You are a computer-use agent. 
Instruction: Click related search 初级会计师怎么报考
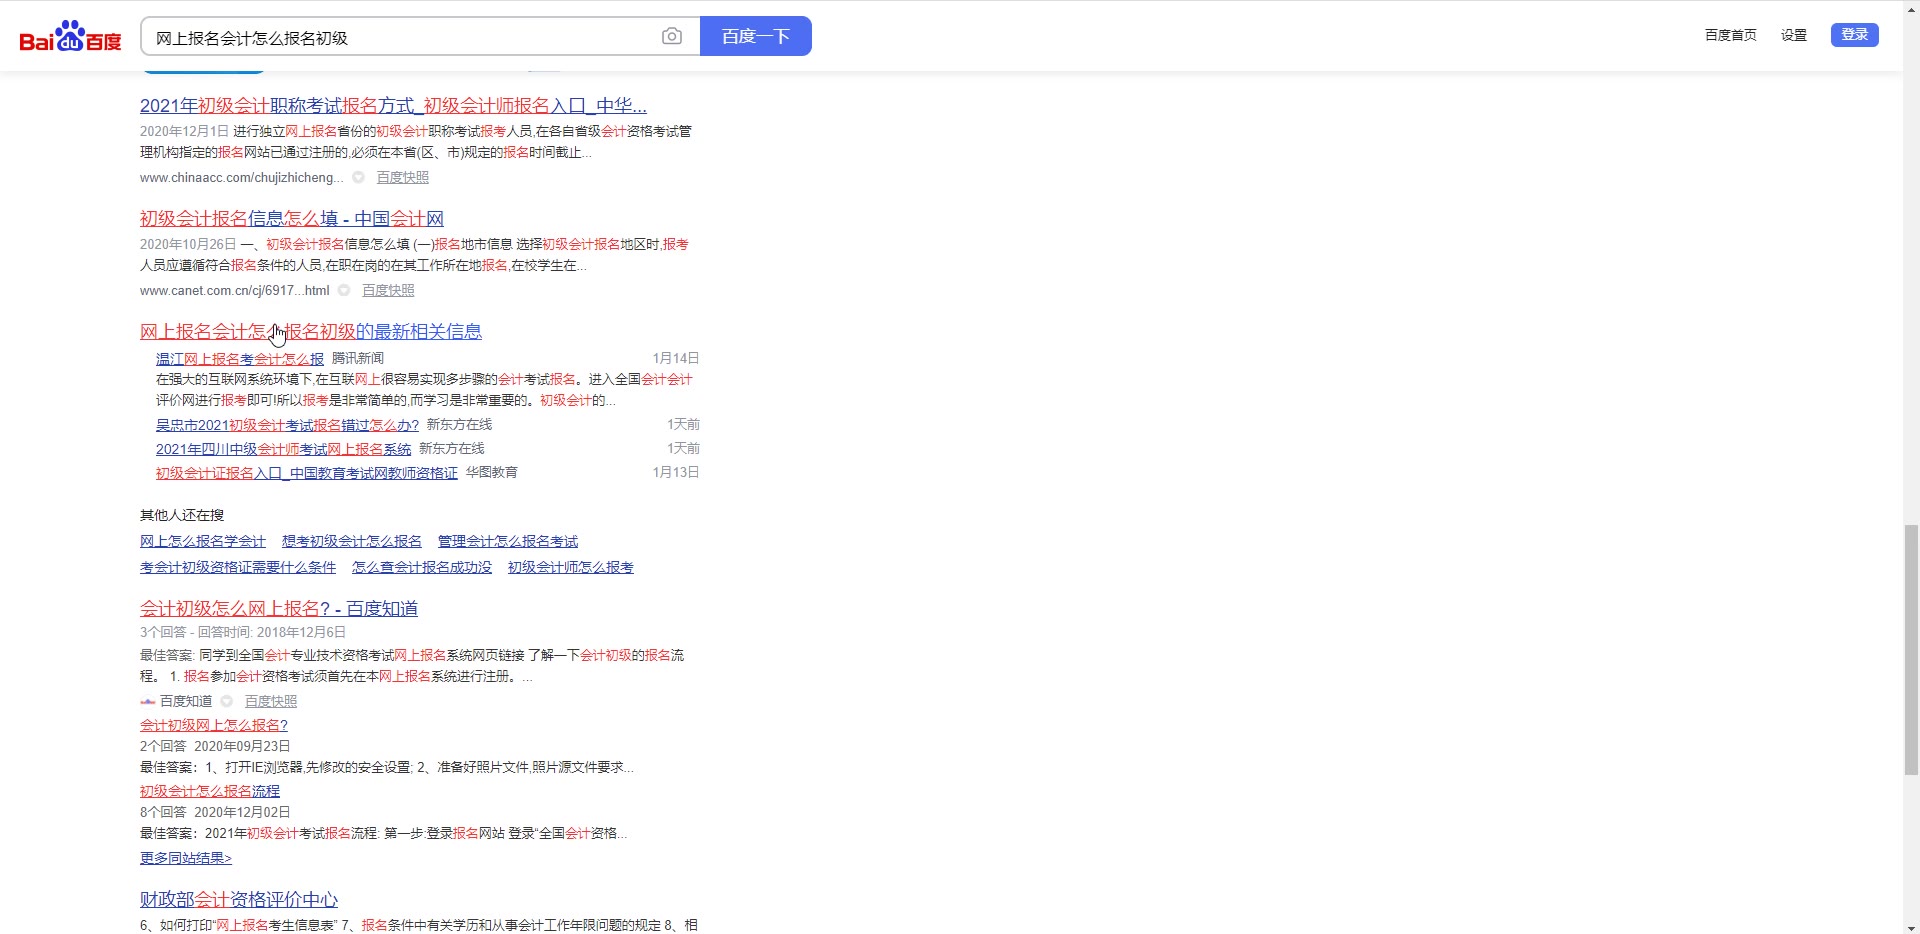pyautogui.click(x=571, y=568)
